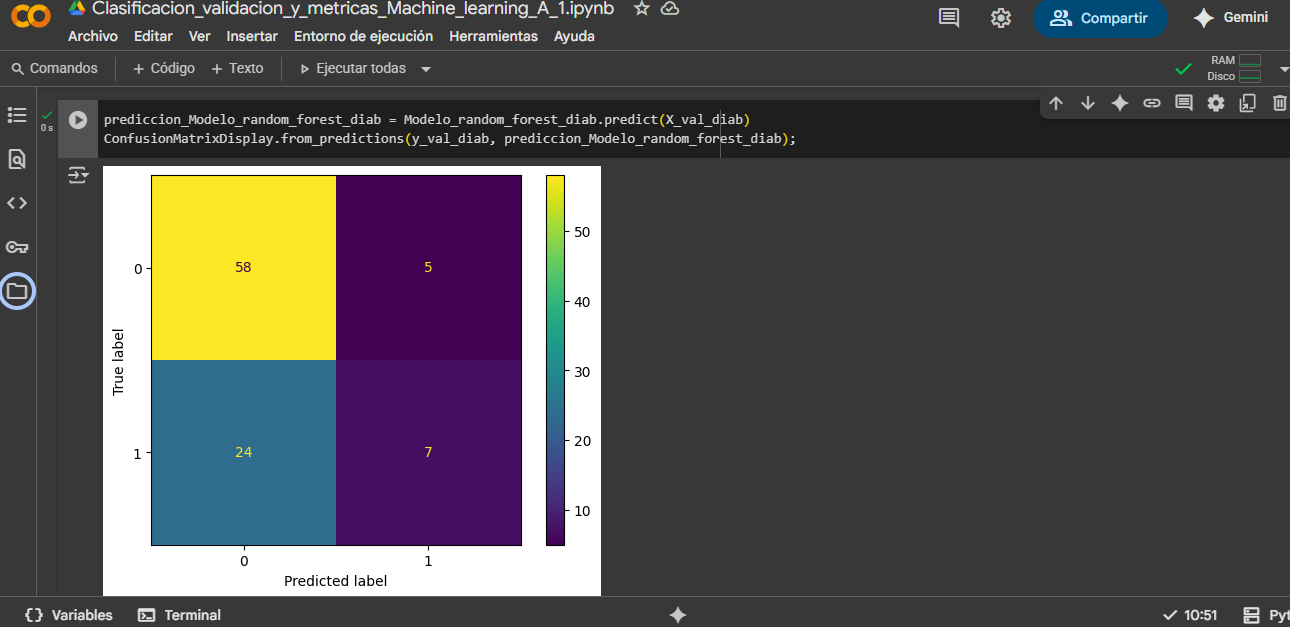This screenshot has height=627, width=1290.
Task: Open the Gemini assistant
Action: pos(1231,18)
